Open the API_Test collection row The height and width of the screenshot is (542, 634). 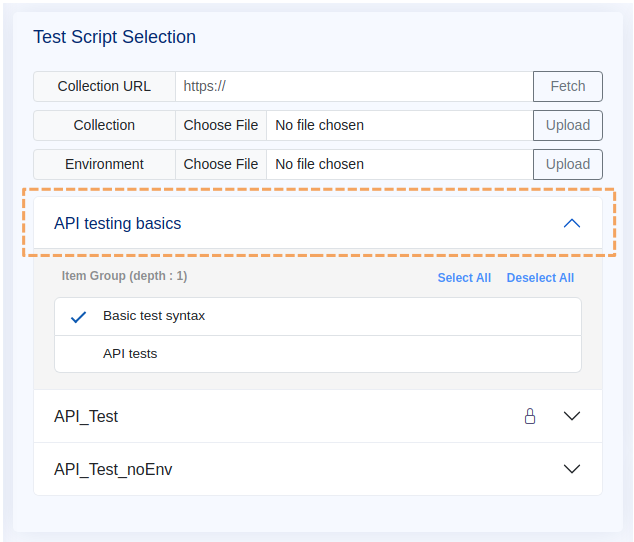(x=318, y=416)
